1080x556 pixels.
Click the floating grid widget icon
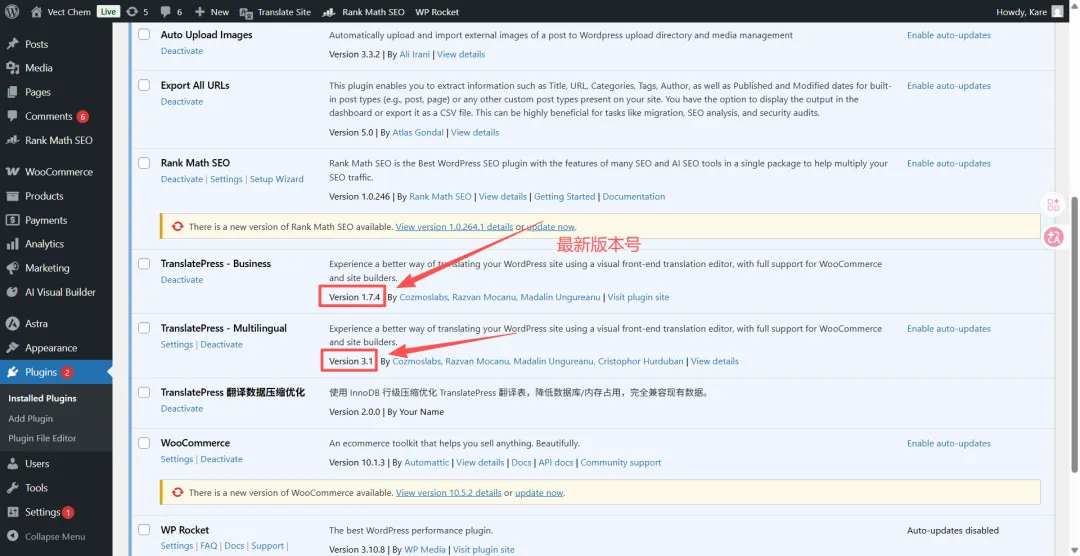(x=1053, y=205)
